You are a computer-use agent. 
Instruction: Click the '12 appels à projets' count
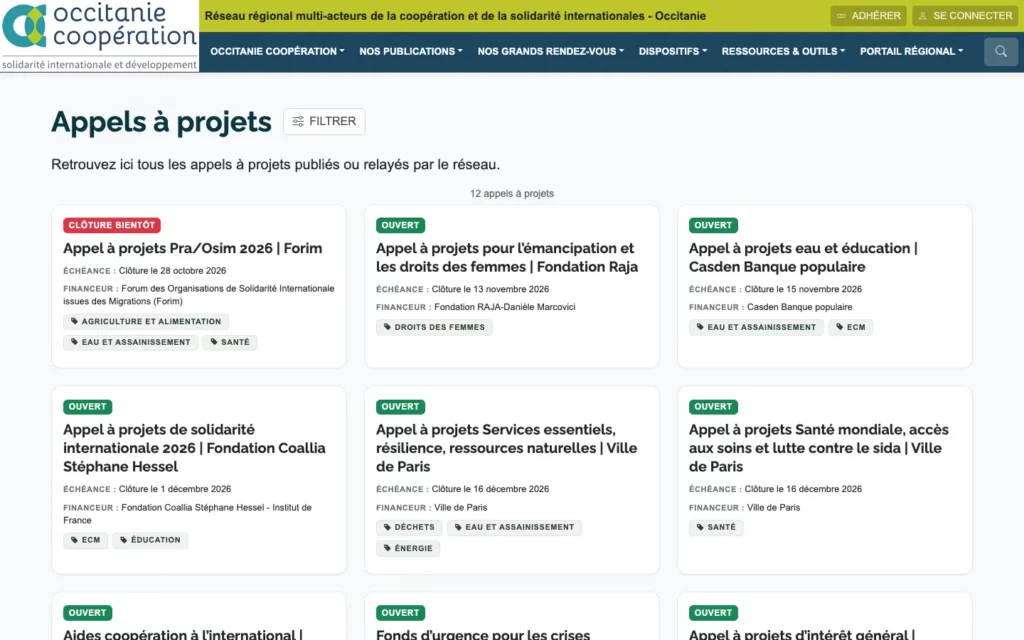pos(512,193)
